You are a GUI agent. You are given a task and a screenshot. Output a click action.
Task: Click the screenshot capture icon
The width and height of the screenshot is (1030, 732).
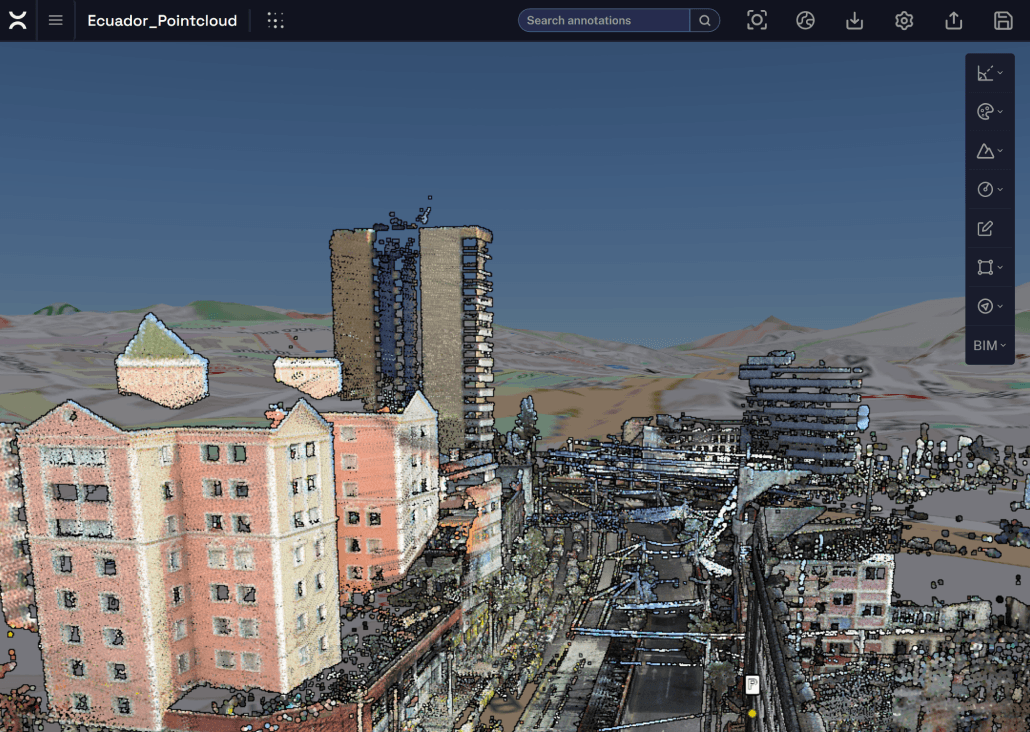[757, 21]
